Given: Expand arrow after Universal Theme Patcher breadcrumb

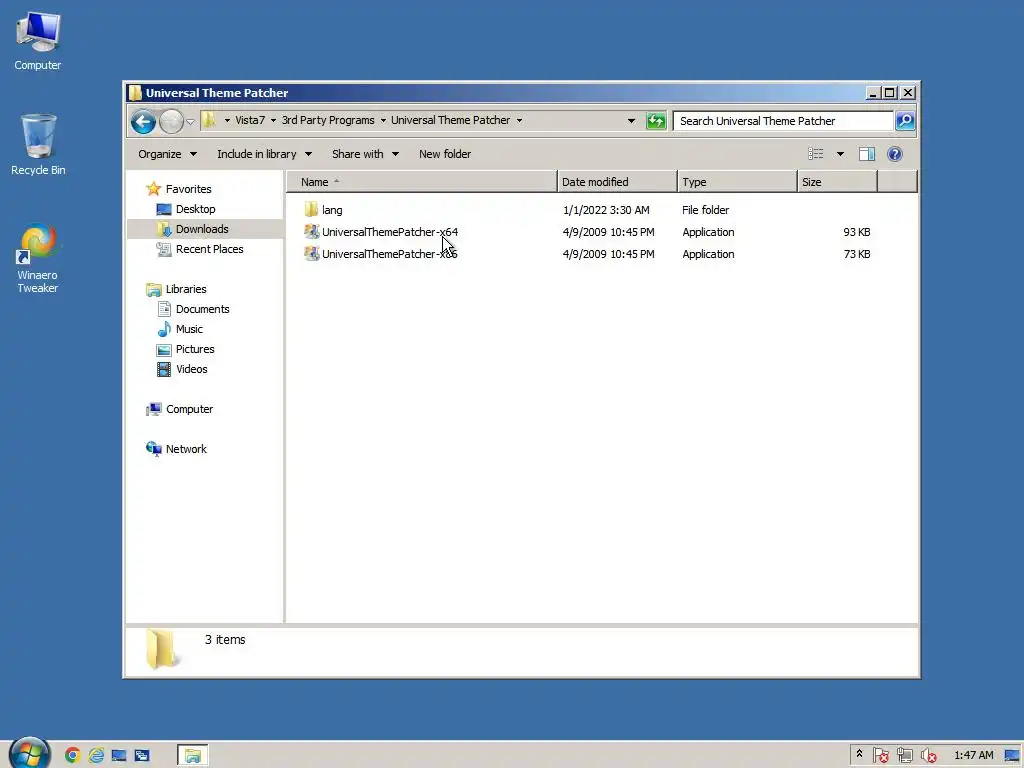Looking at the screenshot, I should pos(519,121).
